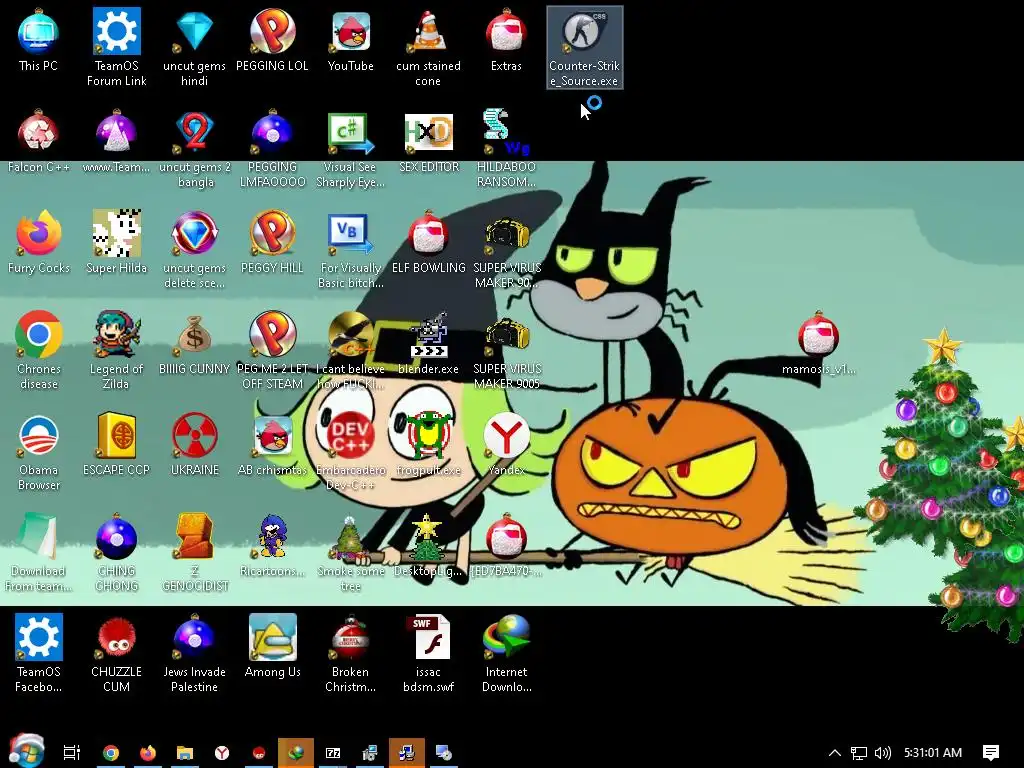This screenshot has height=768, width=1024.
Task: Open the HILDABOO RANSOM... script icon
Action: pos(507,149)
